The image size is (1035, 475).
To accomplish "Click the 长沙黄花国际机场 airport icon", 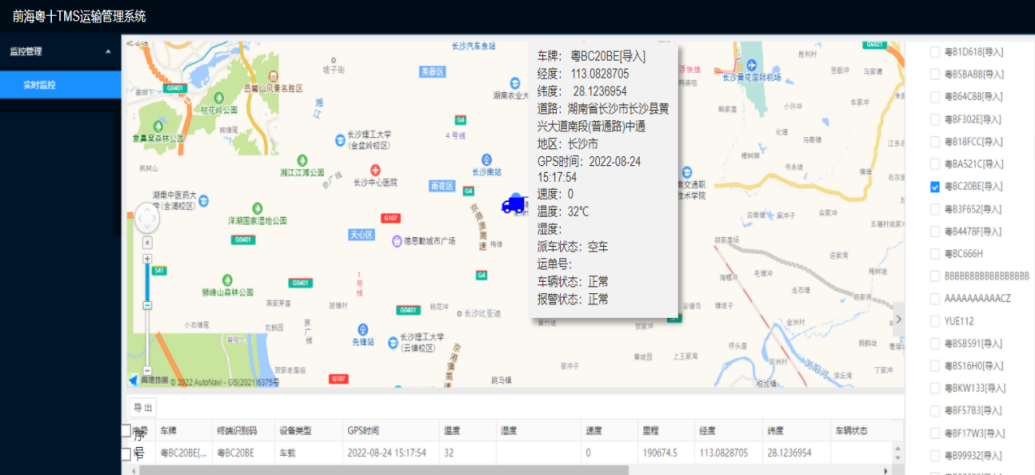I will pyautogui.click(x=751, y=64).
